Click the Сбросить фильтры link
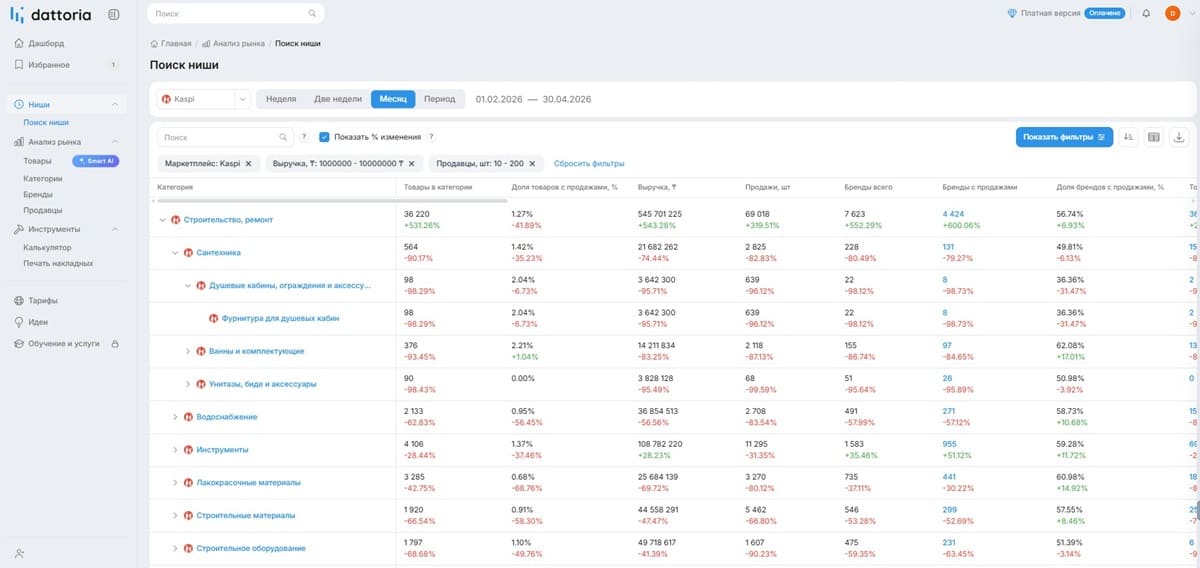This screenshot has width=1200, height=568. 589,163
